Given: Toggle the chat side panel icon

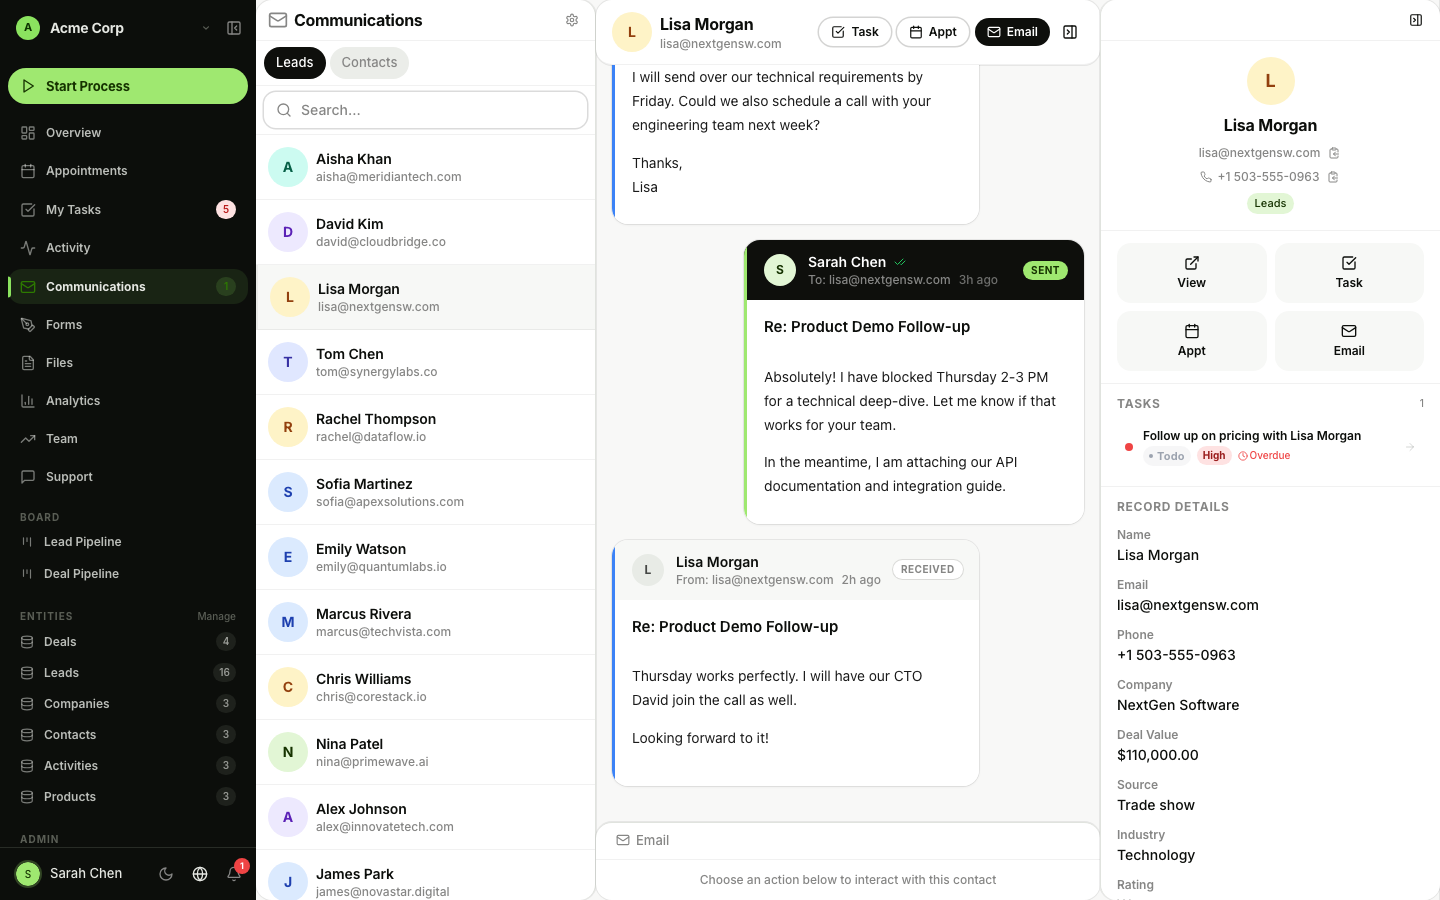Looking at the screenshot, I should pyautogui.click(x=1069, y=31).
